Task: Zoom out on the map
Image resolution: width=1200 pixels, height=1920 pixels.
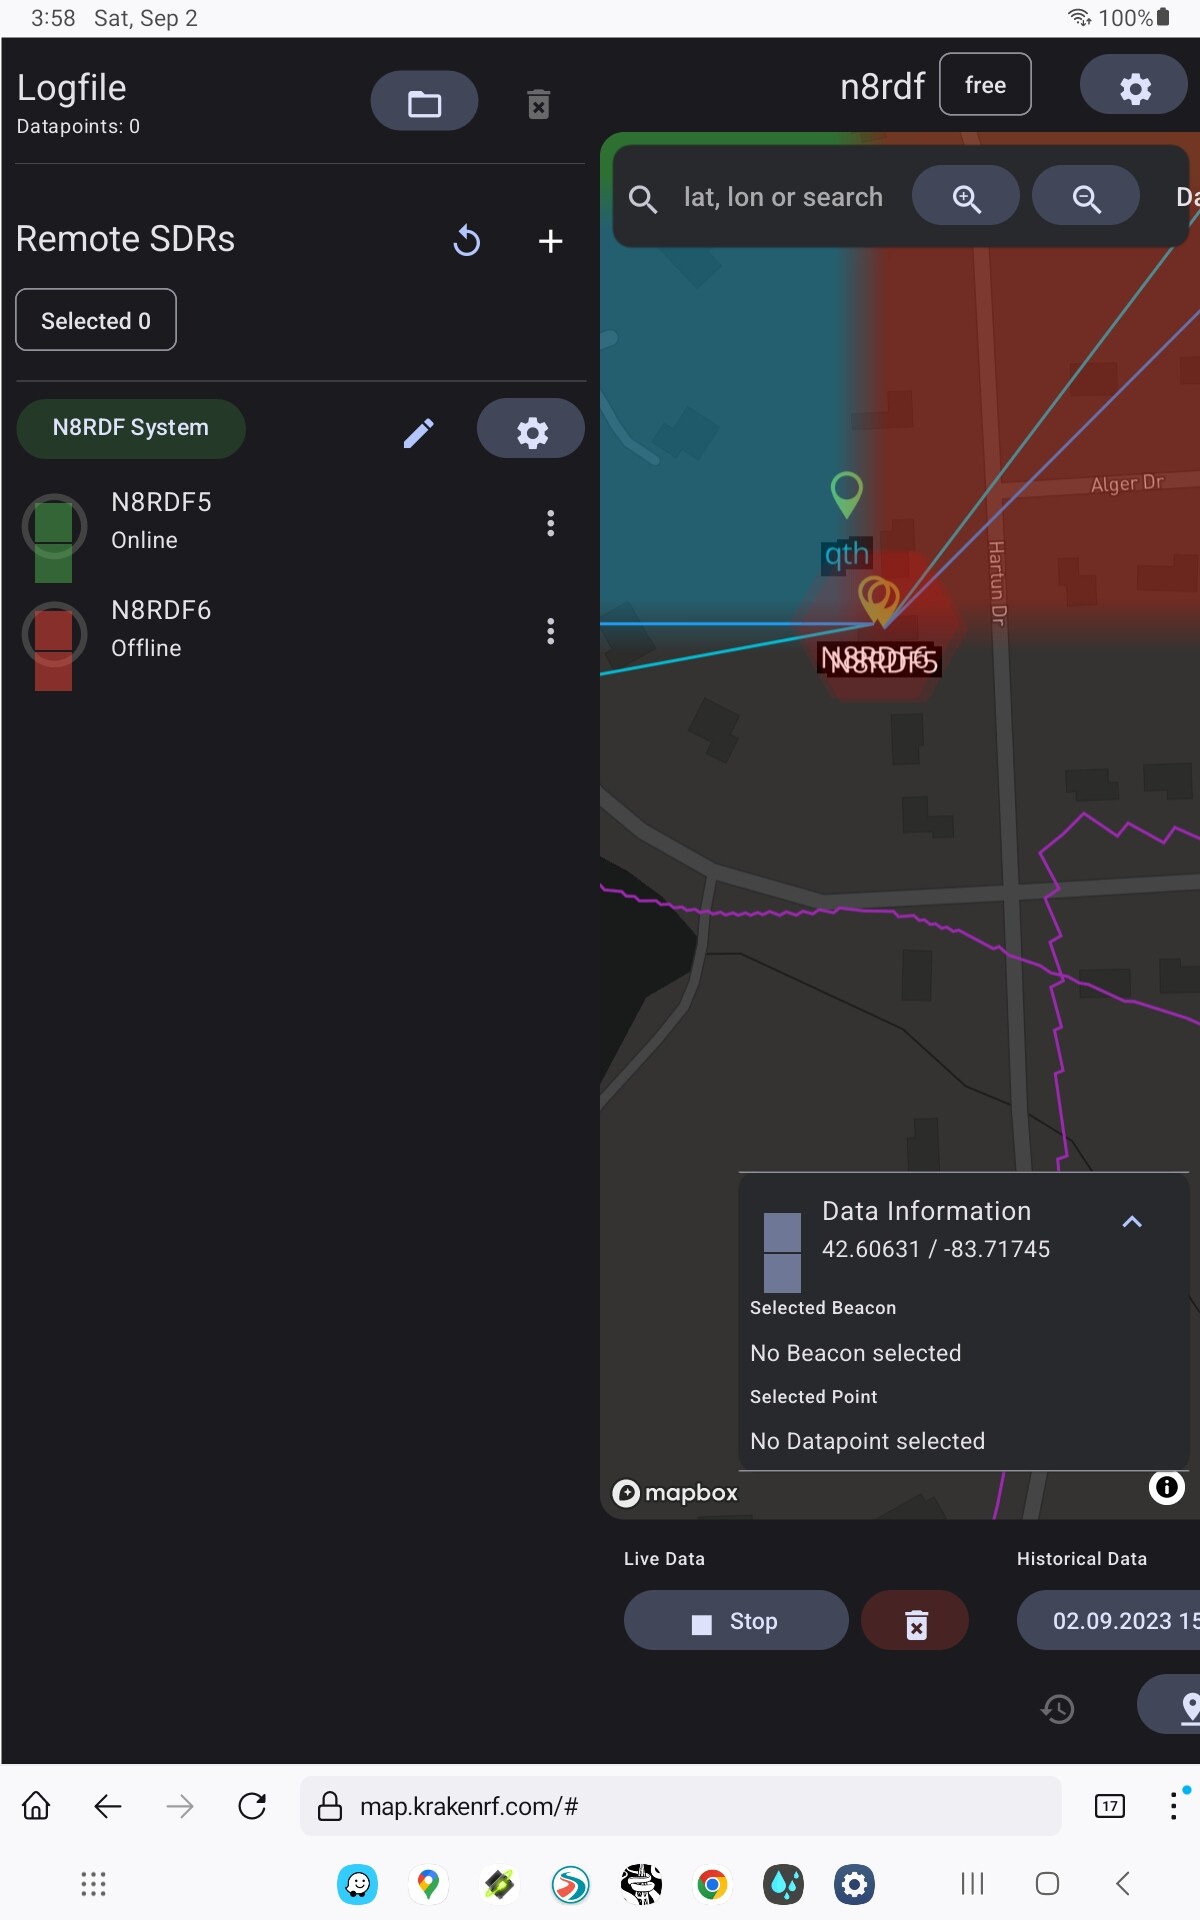Action: 1086,196
